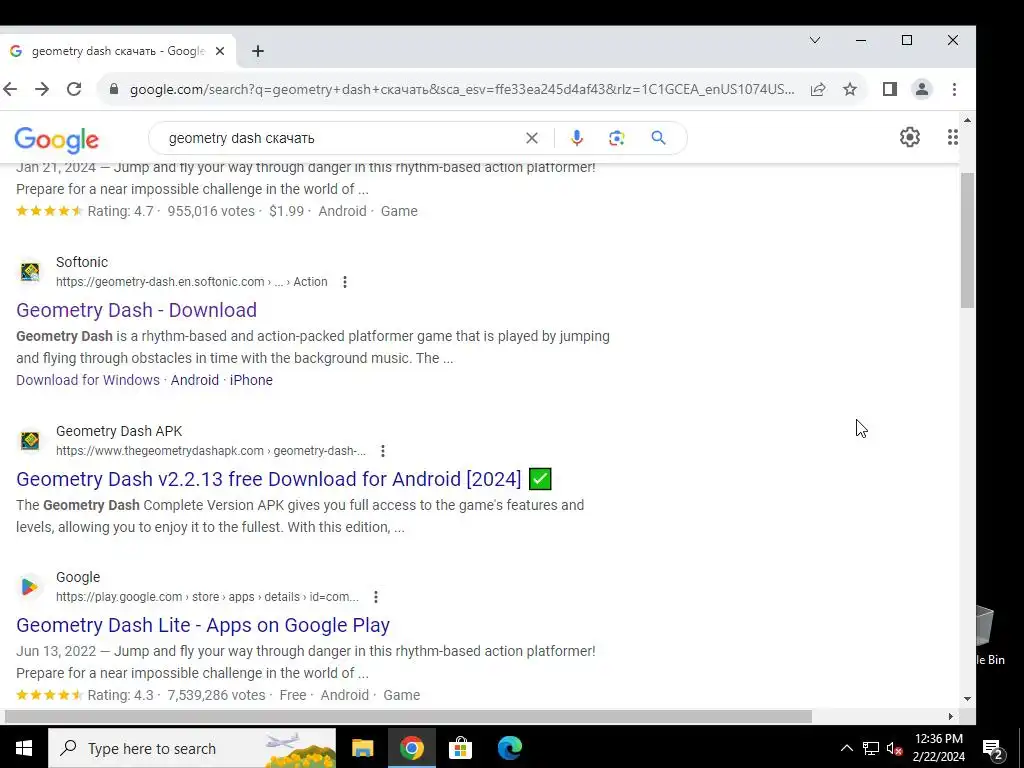
Task: Open File Explorer from taskbar
Action: (x=362, y=748)
